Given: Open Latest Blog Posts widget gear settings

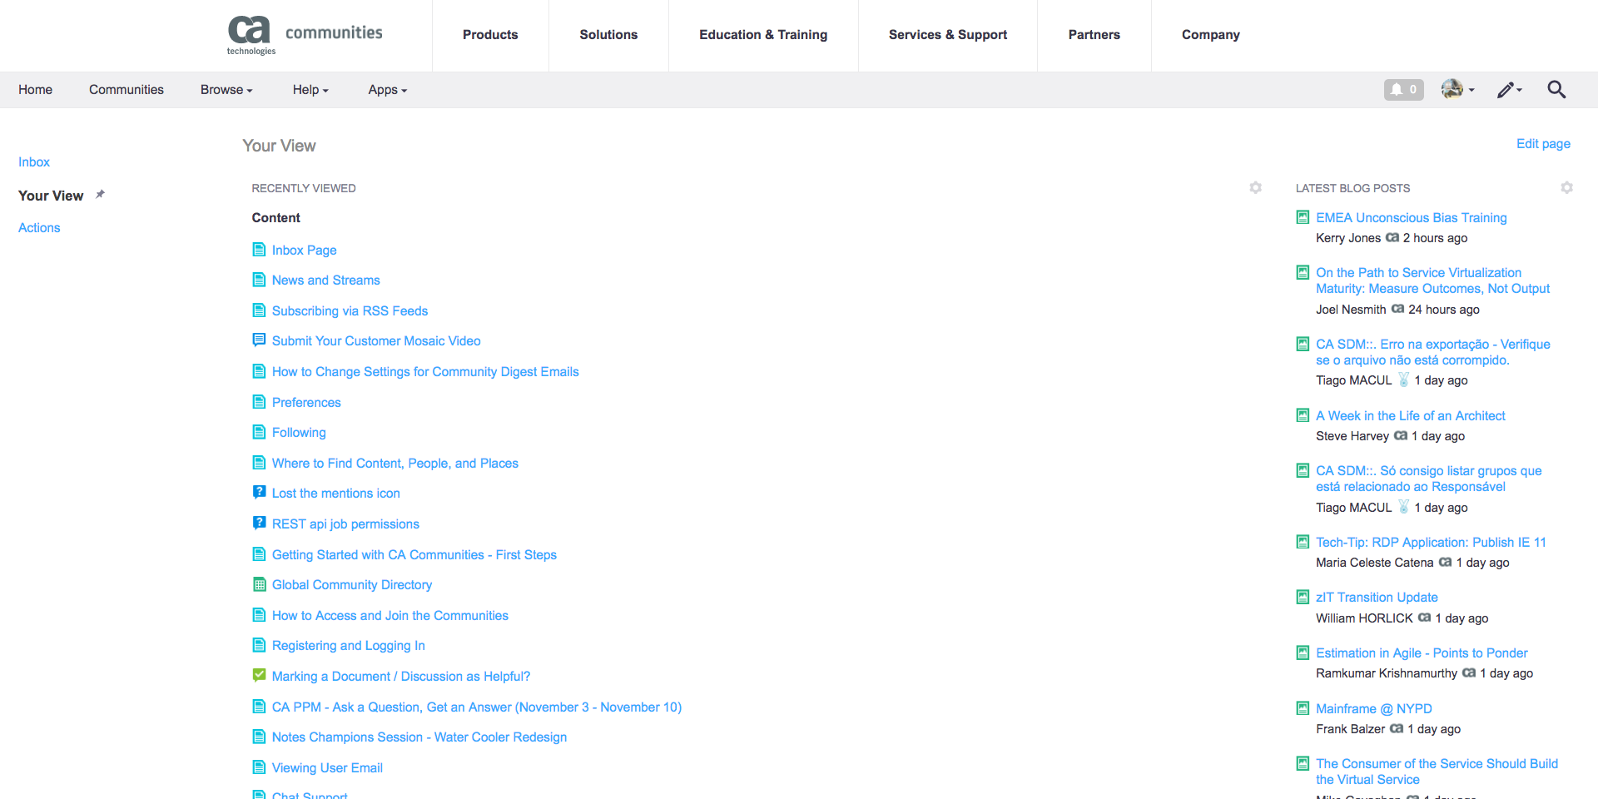Looking at the screenshot, I should pos(1566,188).
